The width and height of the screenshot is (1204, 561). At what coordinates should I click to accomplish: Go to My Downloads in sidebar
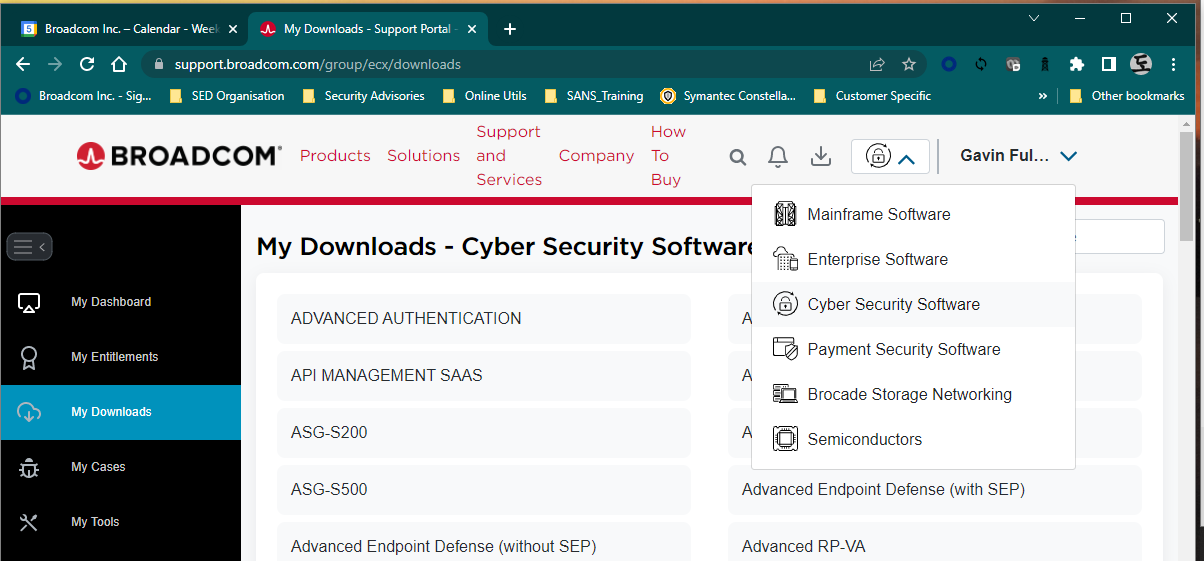point(121,412)
